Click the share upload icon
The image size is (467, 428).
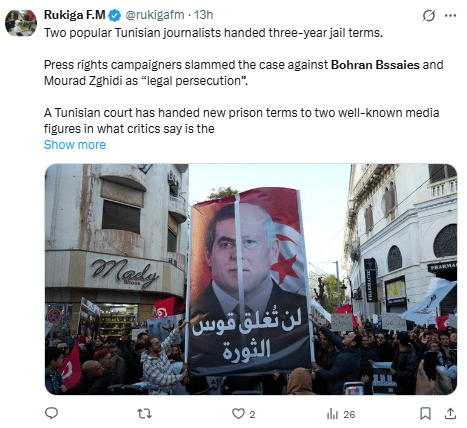pyautogui.click(x=450, y=413)
